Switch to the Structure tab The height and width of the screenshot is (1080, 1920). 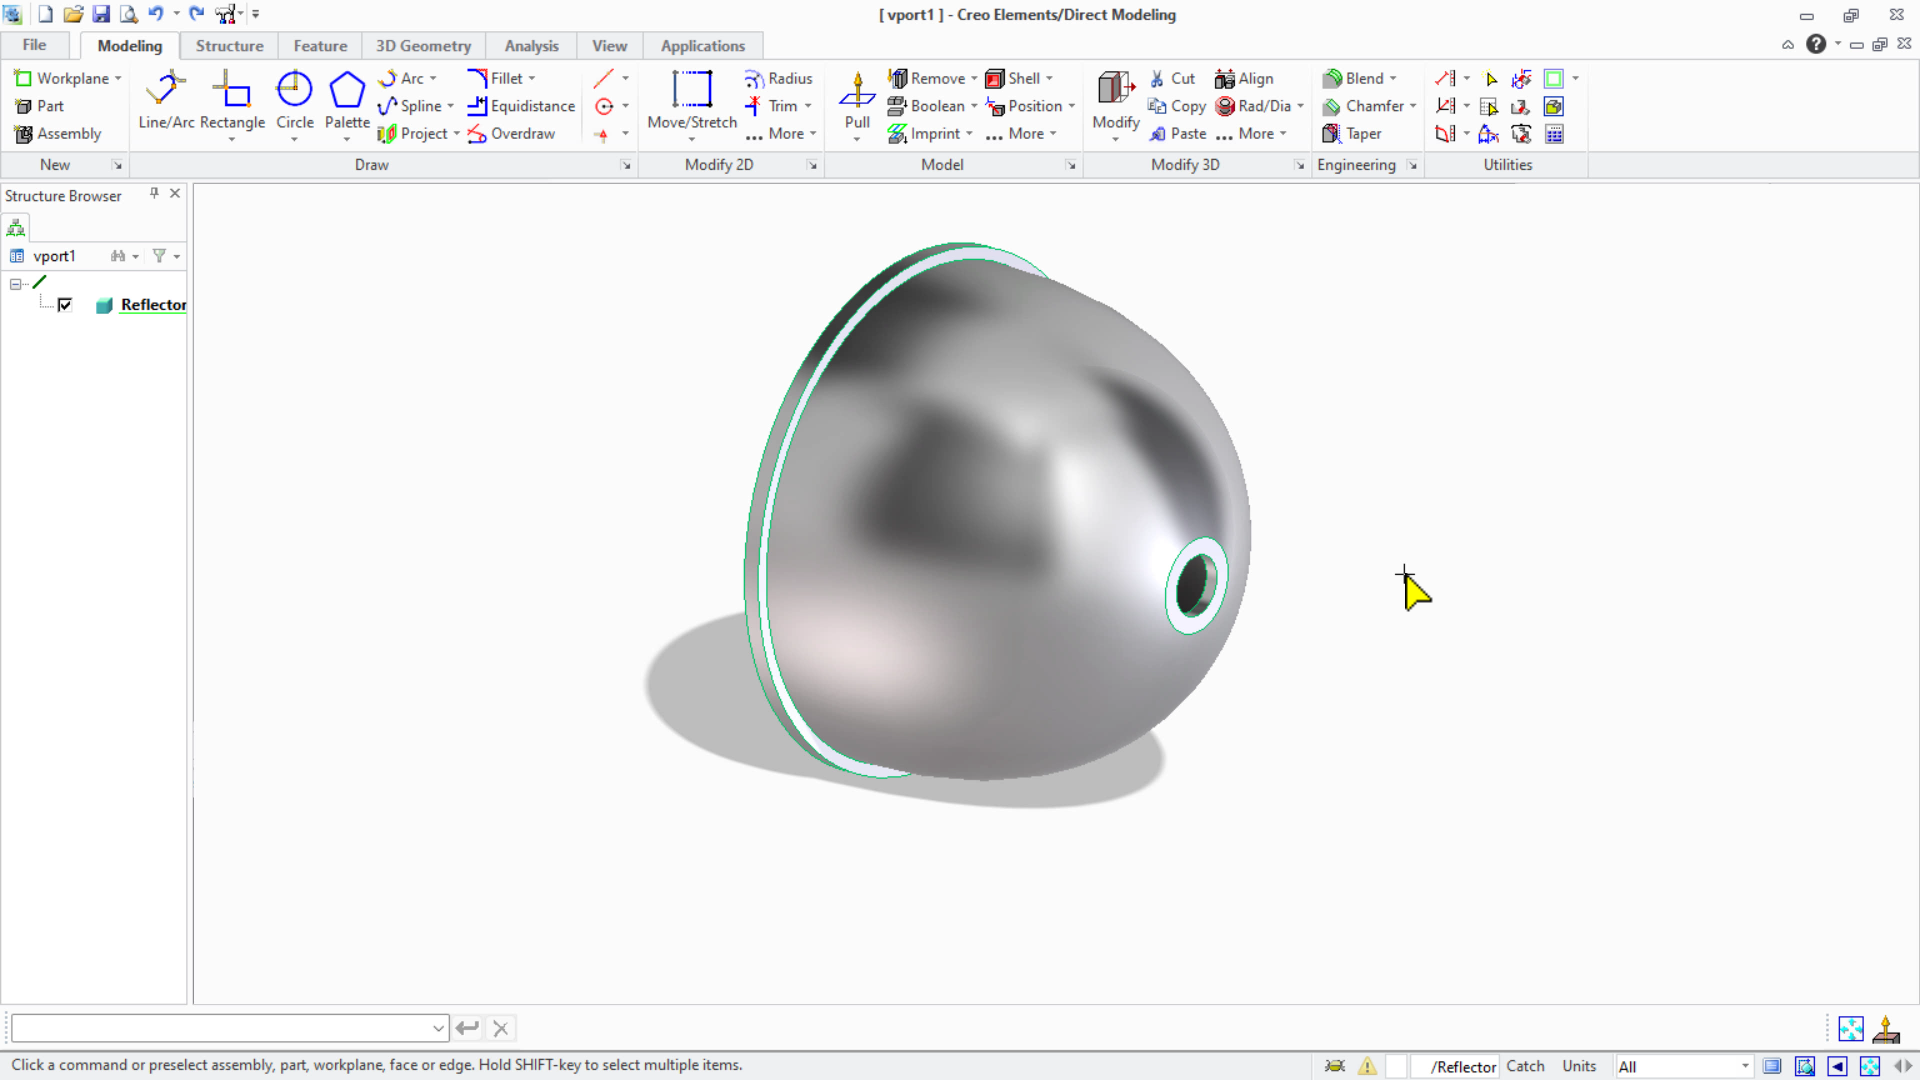[x=229, y=46]
